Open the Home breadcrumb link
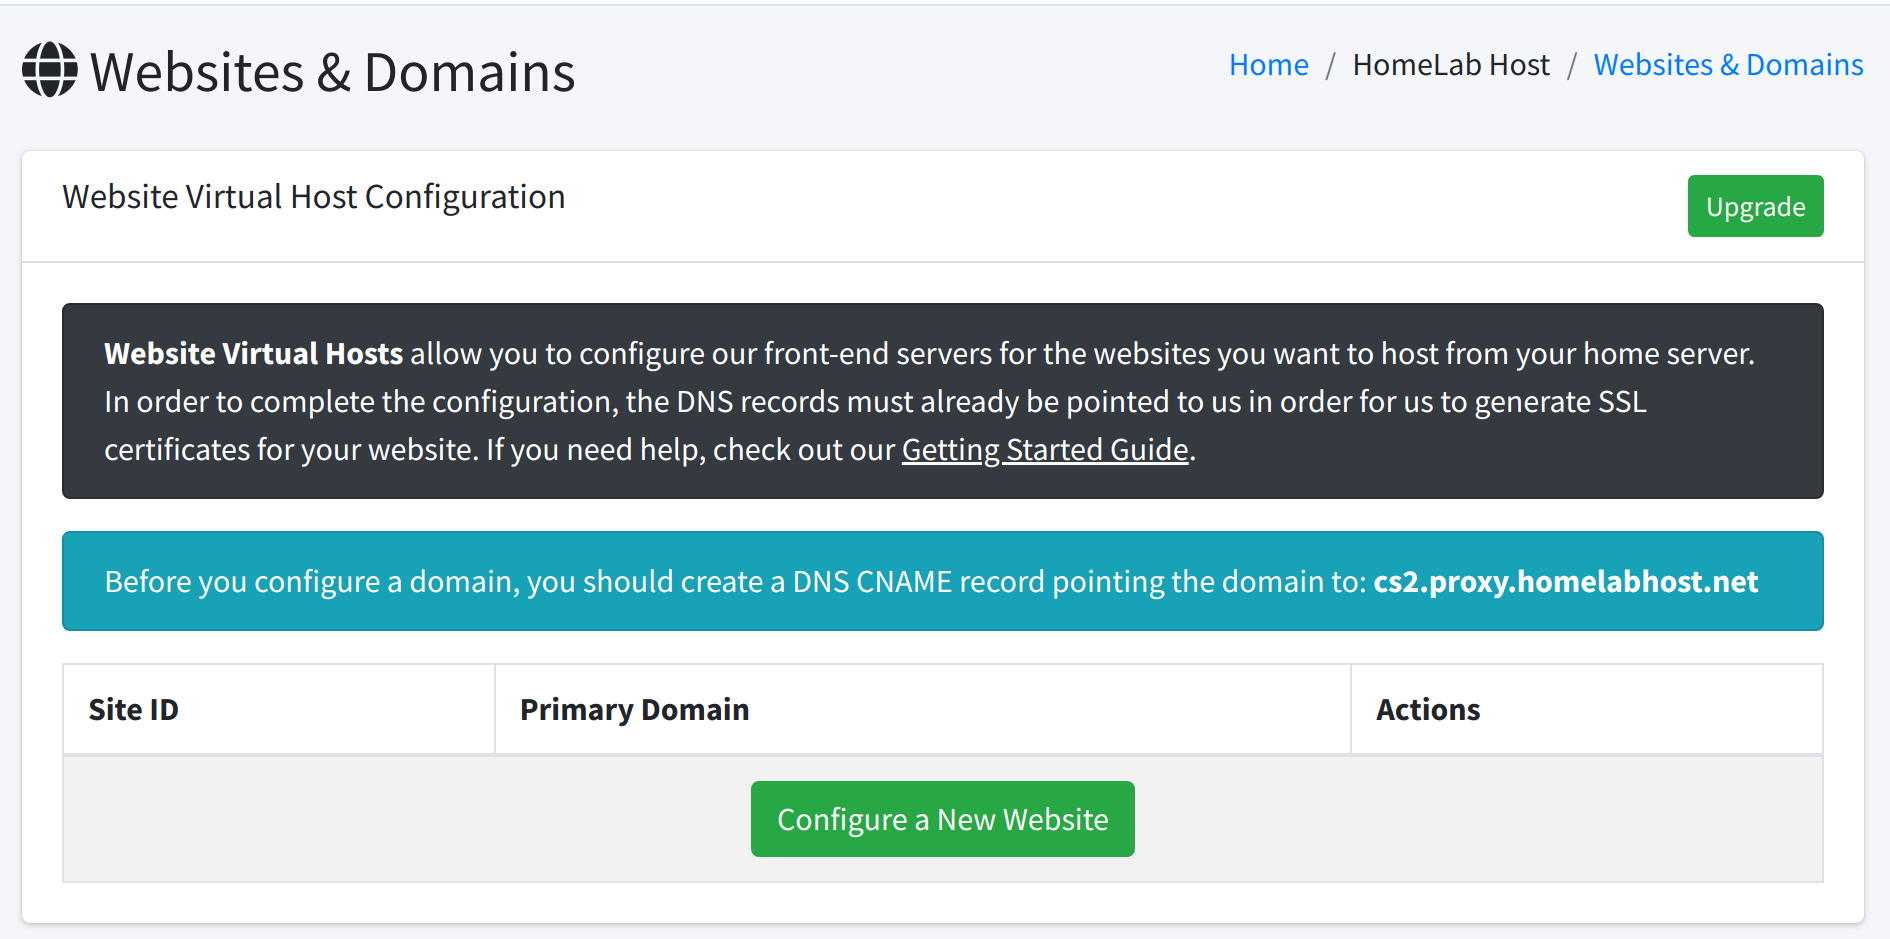1890x939 pixels. (x=1268, y=64)
